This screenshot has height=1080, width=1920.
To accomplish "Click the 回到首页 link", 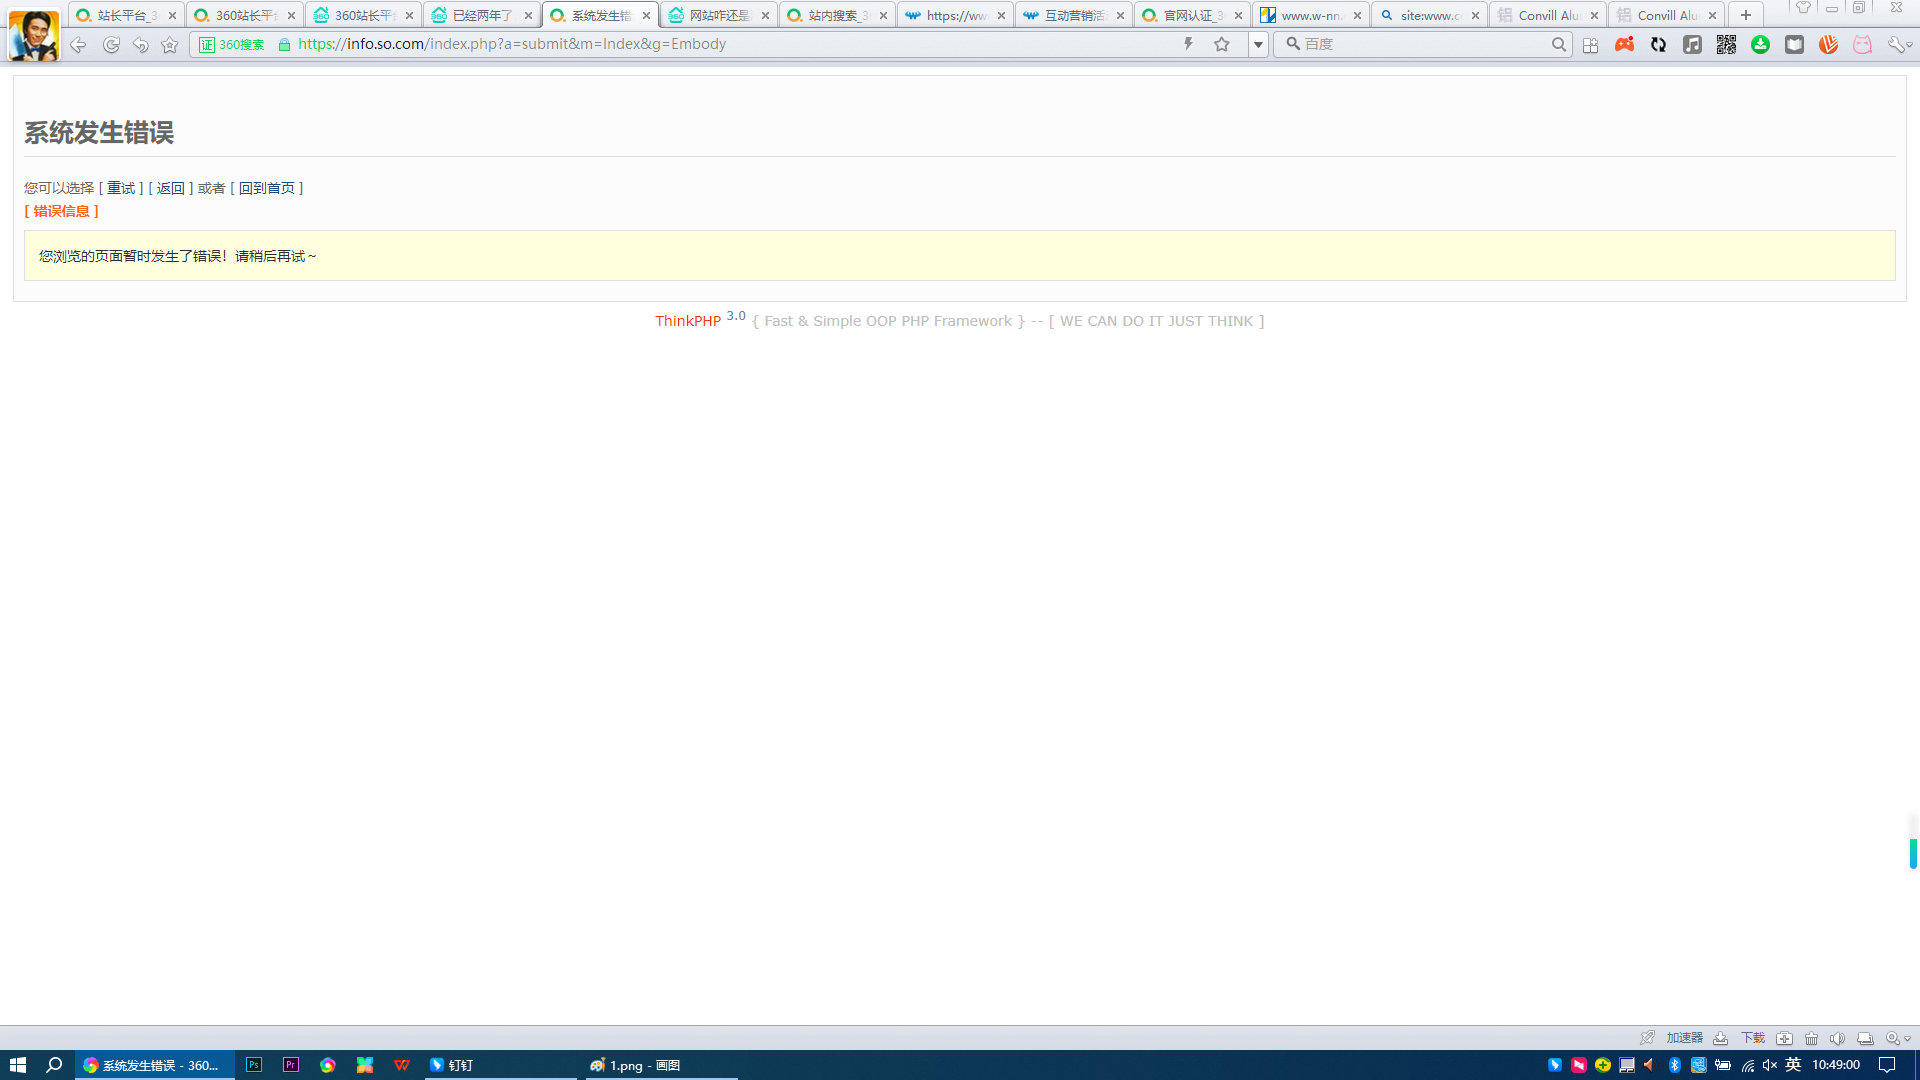I will click(266, 188).
